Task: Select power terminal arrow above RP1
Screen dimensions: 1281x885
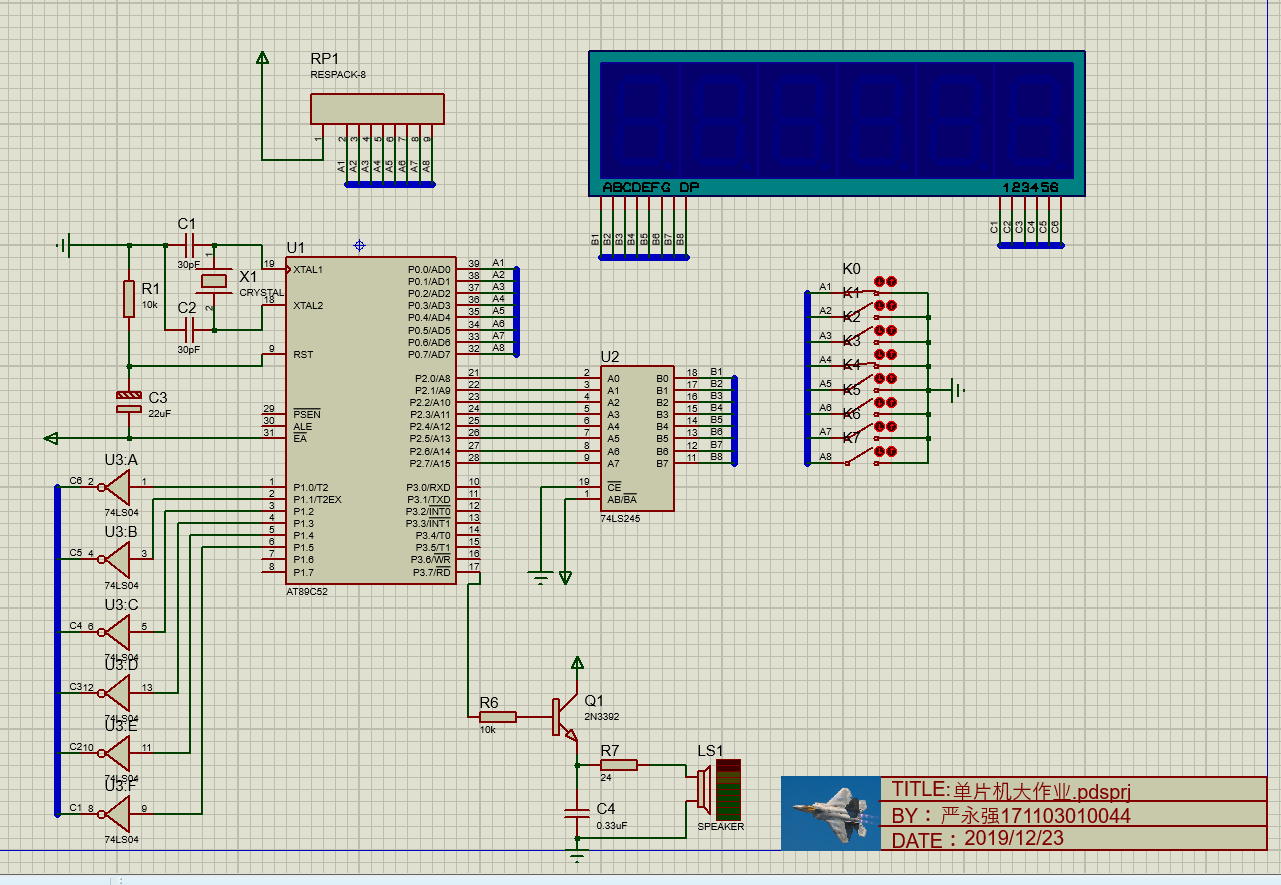Action: point(262,58)
